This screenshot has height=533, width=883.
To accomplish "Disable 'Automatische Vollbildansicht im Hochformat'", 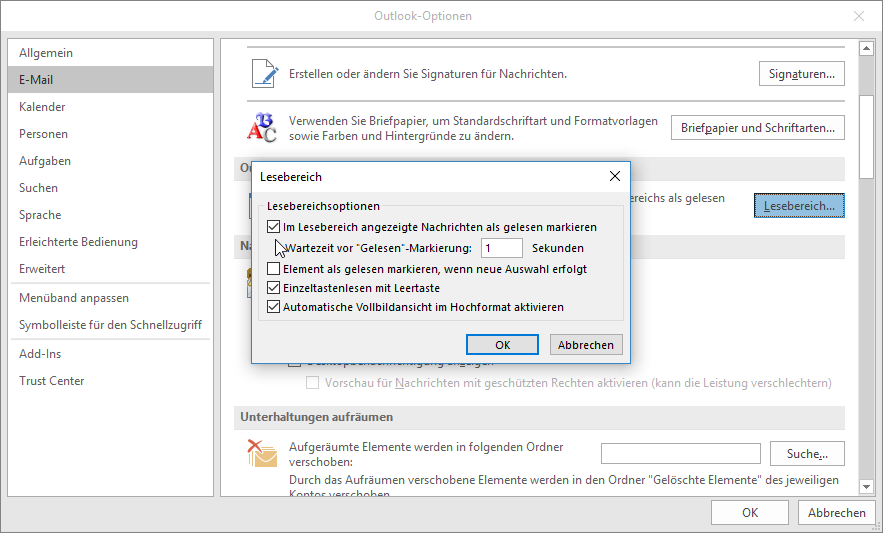I will (x=274, y=307).
